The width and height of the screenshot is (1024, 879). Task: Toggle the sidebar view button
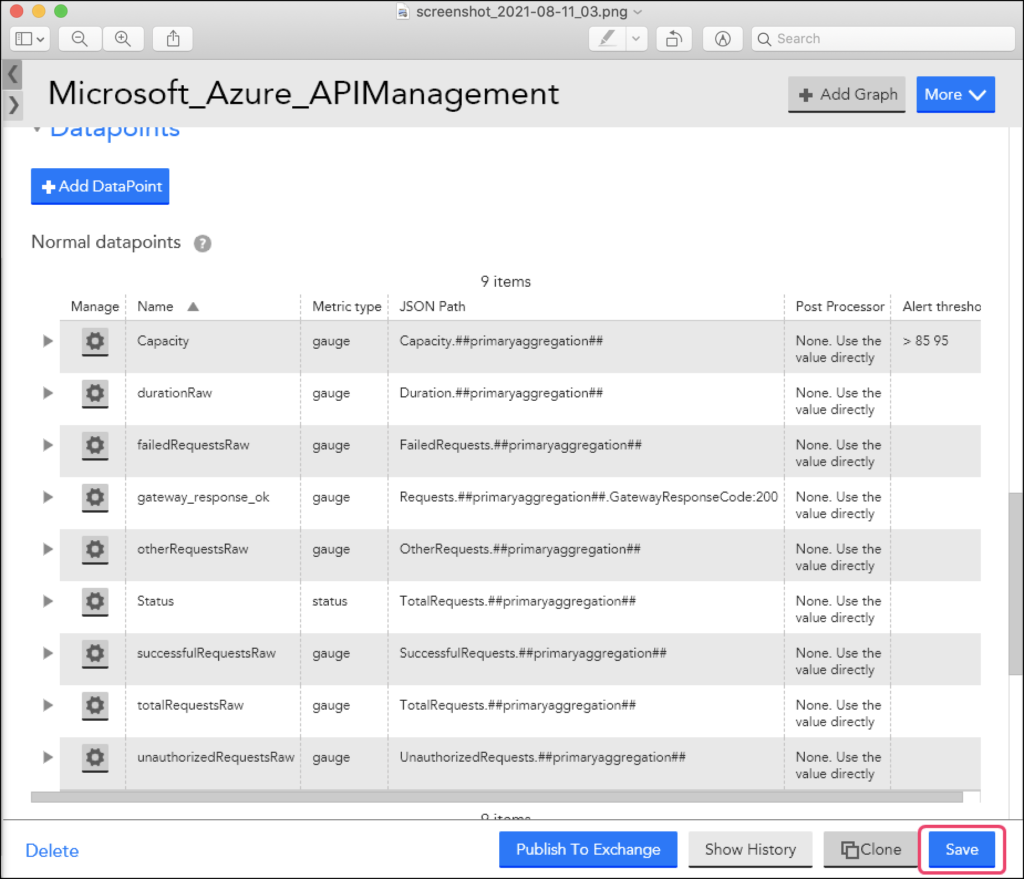point(29,39)
